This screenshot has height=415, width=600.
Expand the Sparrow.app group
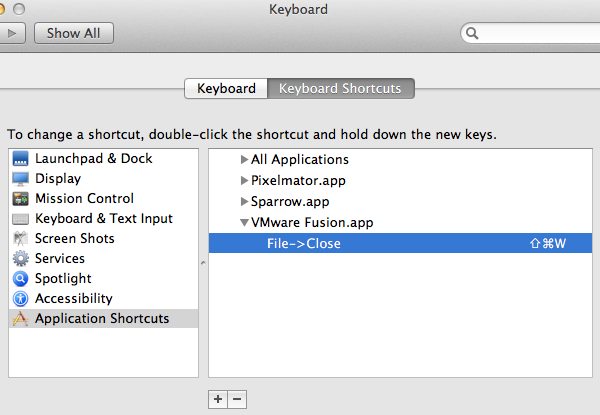click(x=244, y=202)
